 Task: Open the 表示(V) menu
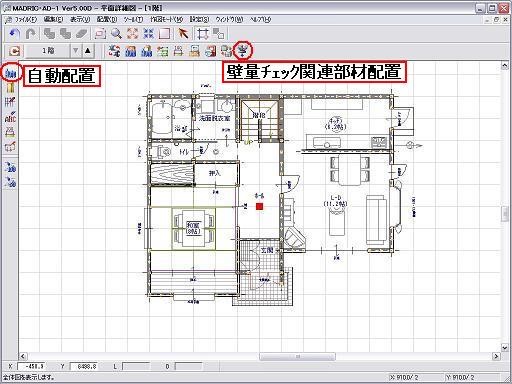click(x=80, y=19)
